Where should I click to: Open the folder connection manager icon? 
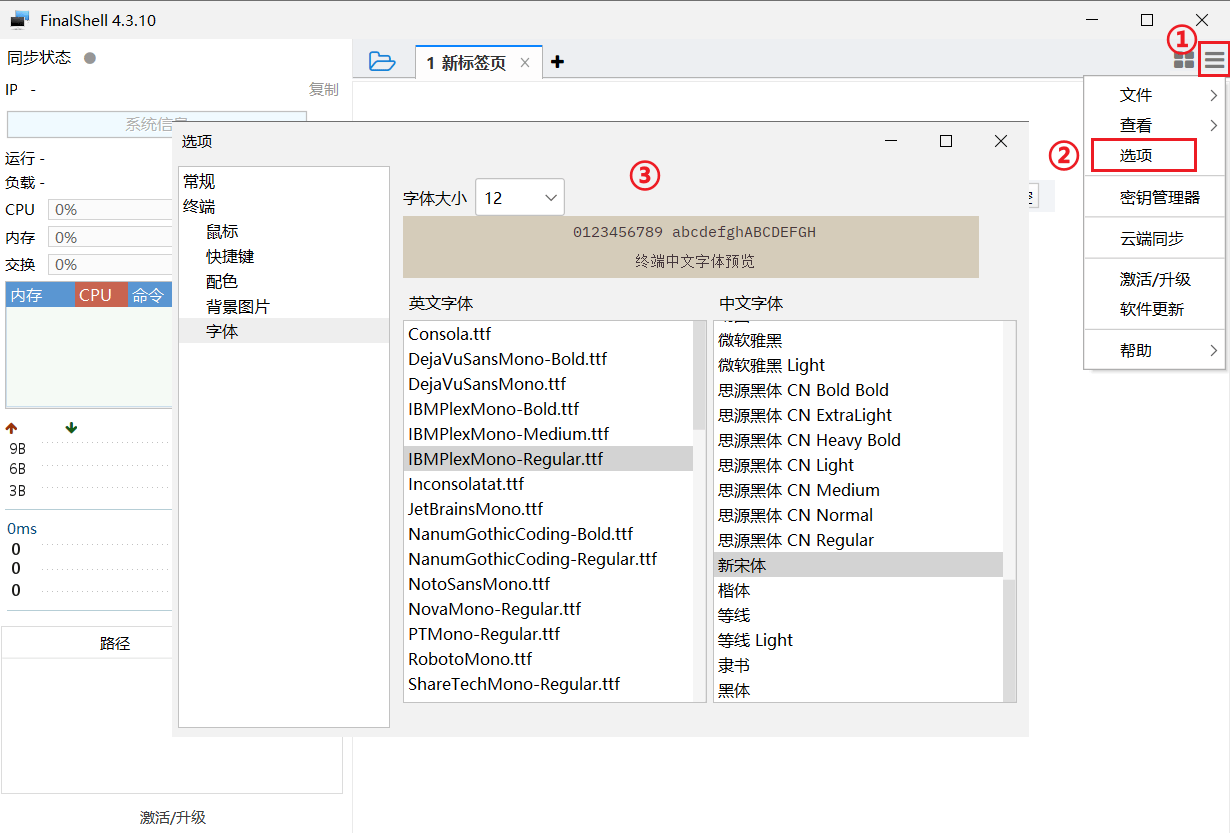[x=382, y=62]
